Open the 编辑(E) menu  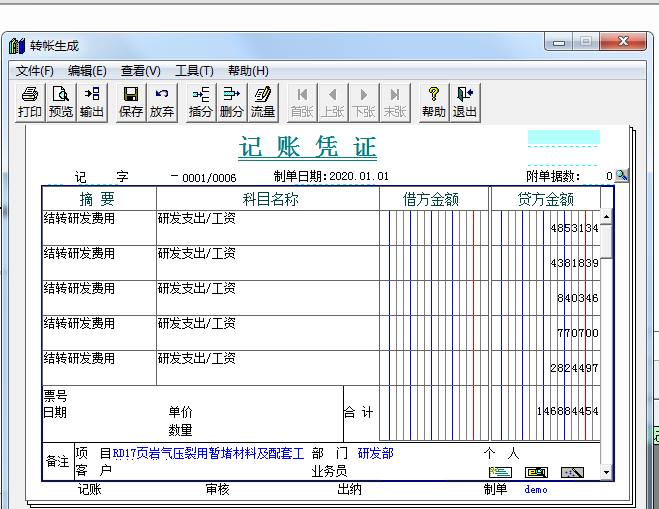87,71
